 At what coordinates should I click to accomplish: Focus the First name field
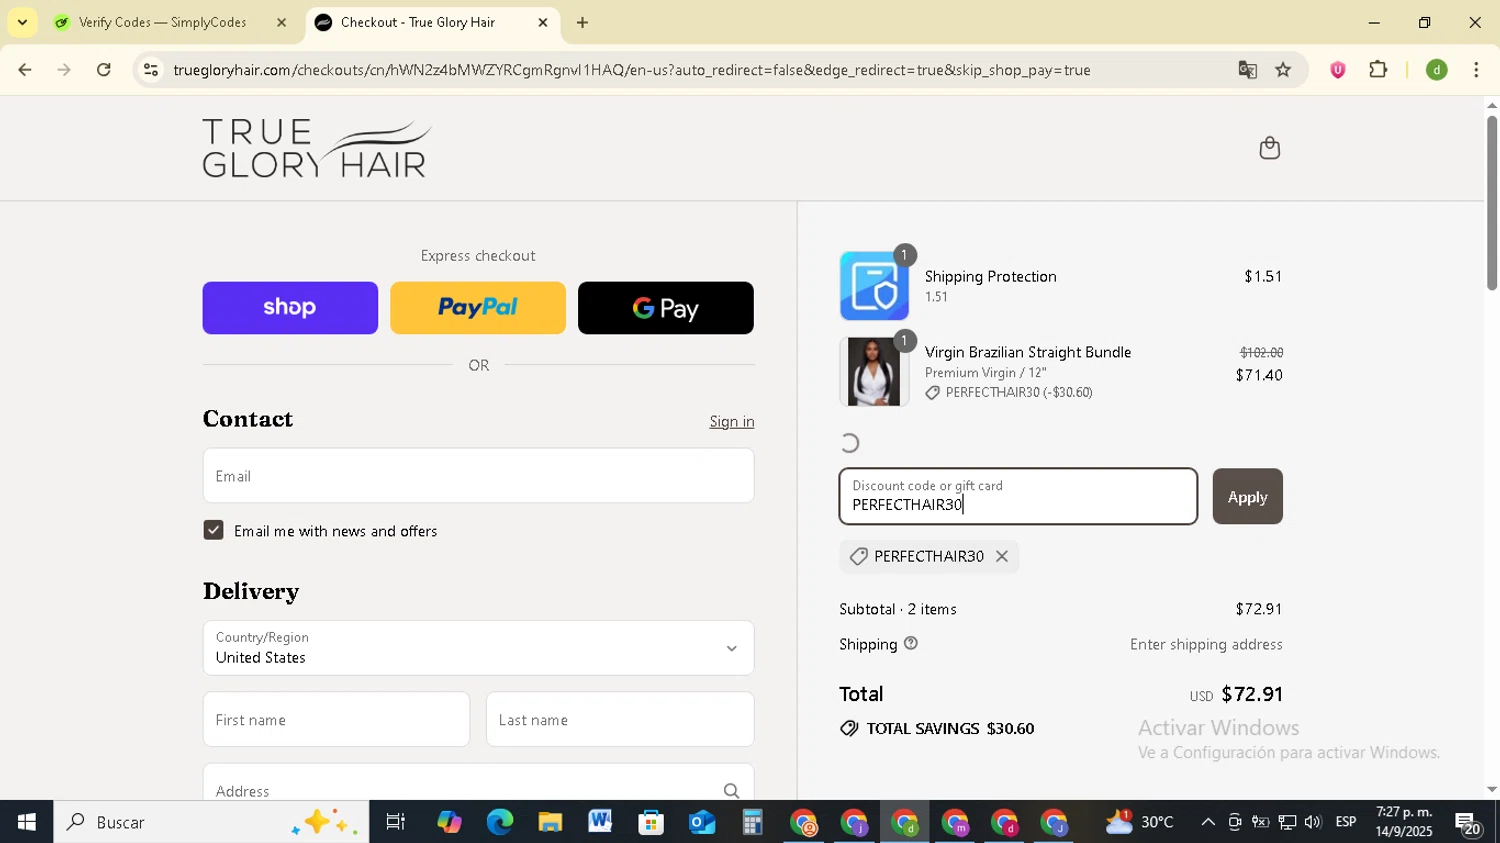tap(336, 720)
